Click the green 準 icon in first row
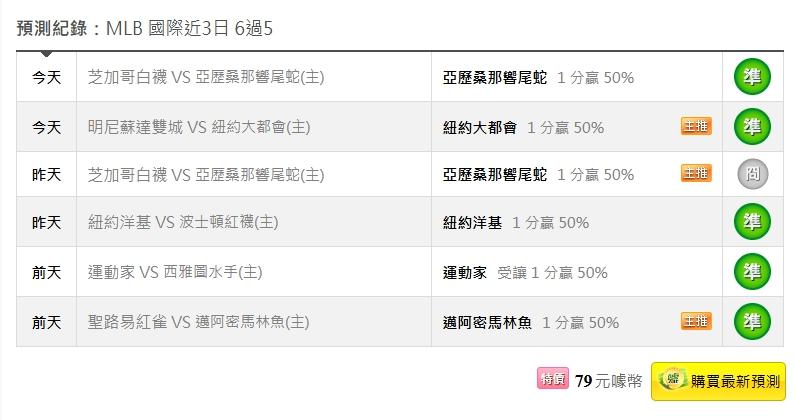795x420 pixels. tap(752, 77)
